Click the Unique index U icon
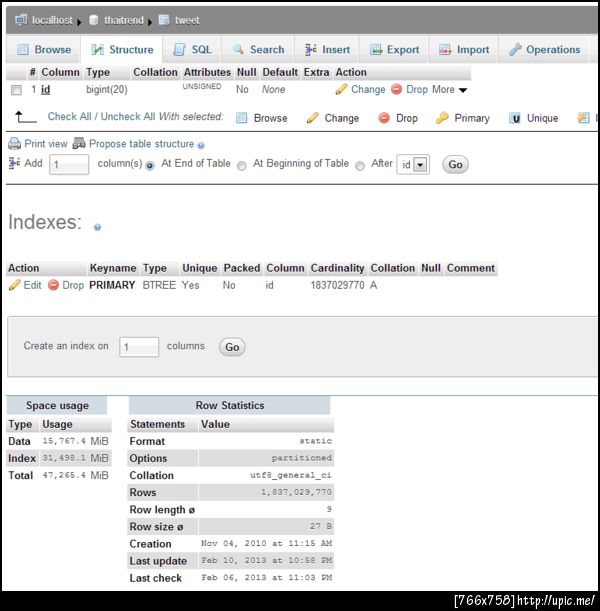This screenshot has width=600, height=611. 515,118
